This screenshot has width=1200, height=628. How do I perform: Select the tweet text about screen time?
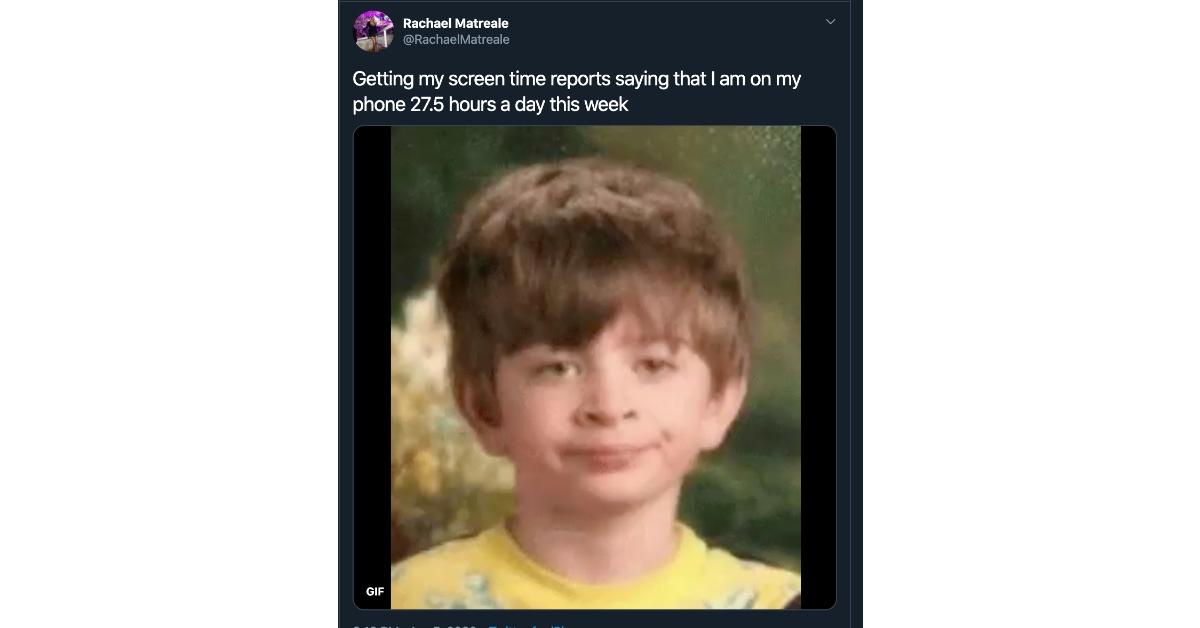pyautogui.click(x=577, y=91)
